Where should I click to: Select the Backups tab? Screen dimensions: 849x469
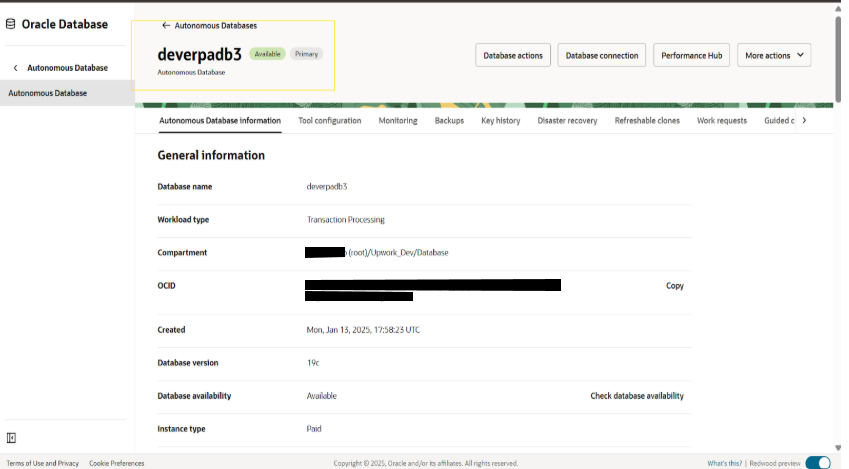click(449, 120)
